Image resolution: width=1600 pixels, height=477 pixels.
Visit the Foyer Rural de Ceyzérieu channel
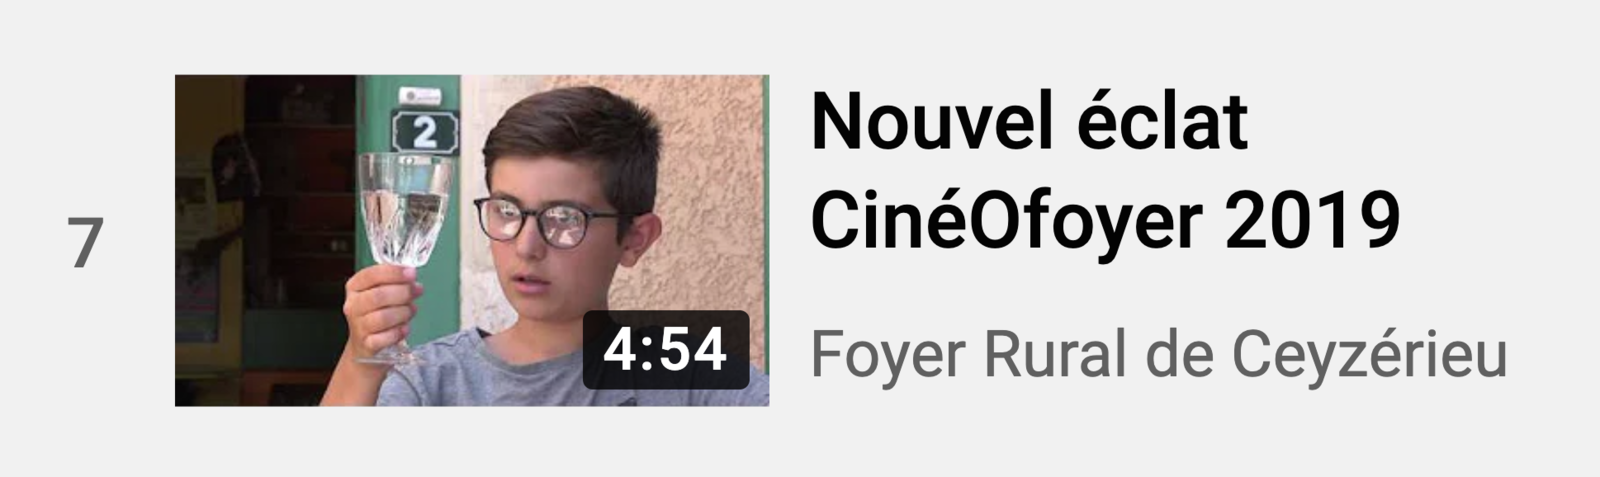pos(1158,353)
